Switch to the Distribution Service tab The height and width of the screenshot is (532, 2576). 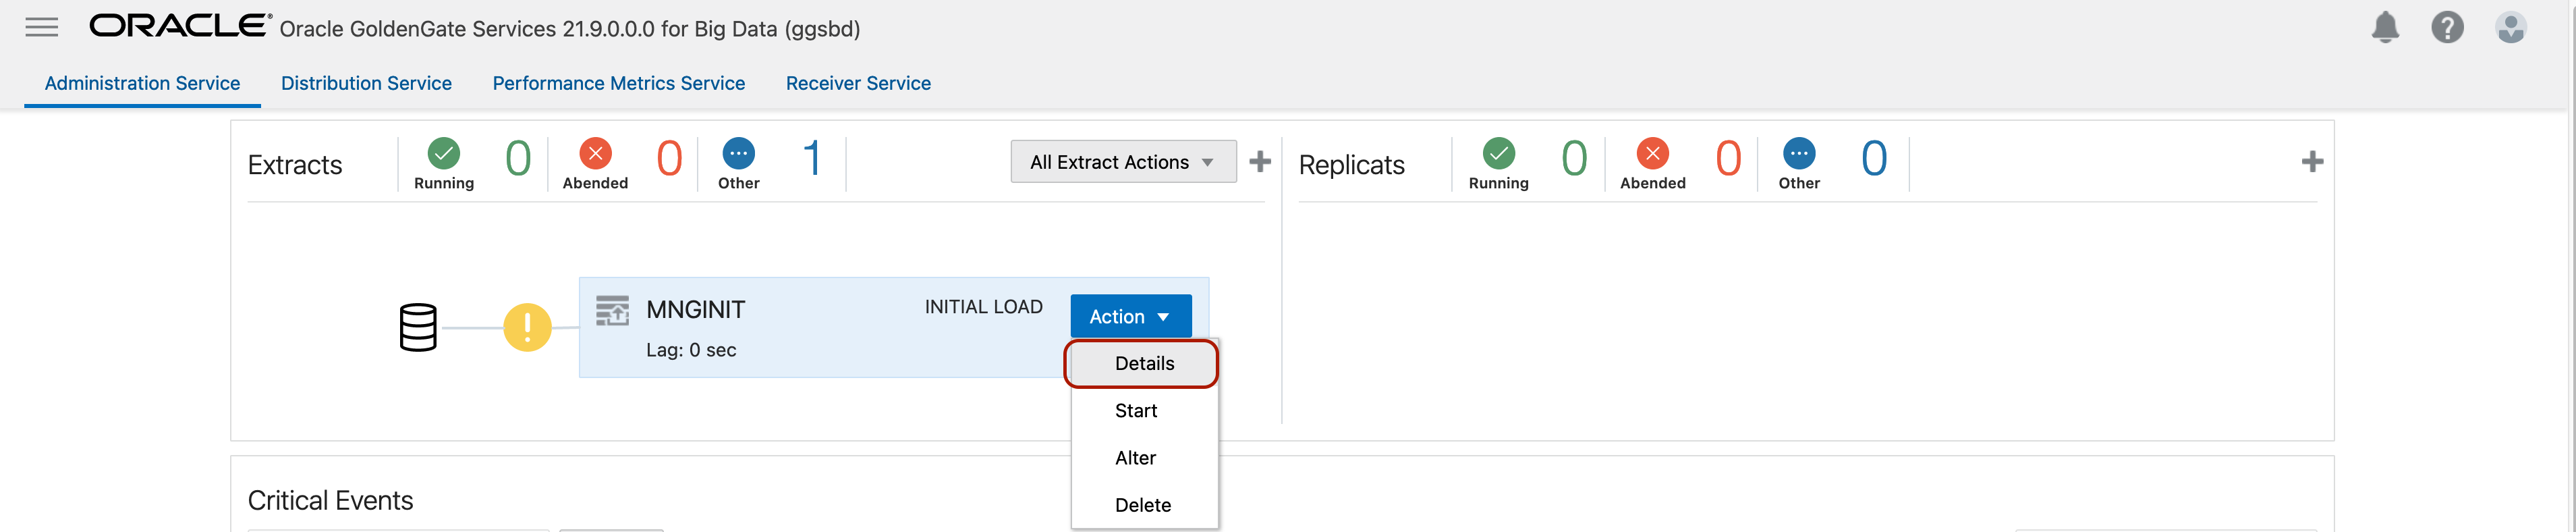366,84
